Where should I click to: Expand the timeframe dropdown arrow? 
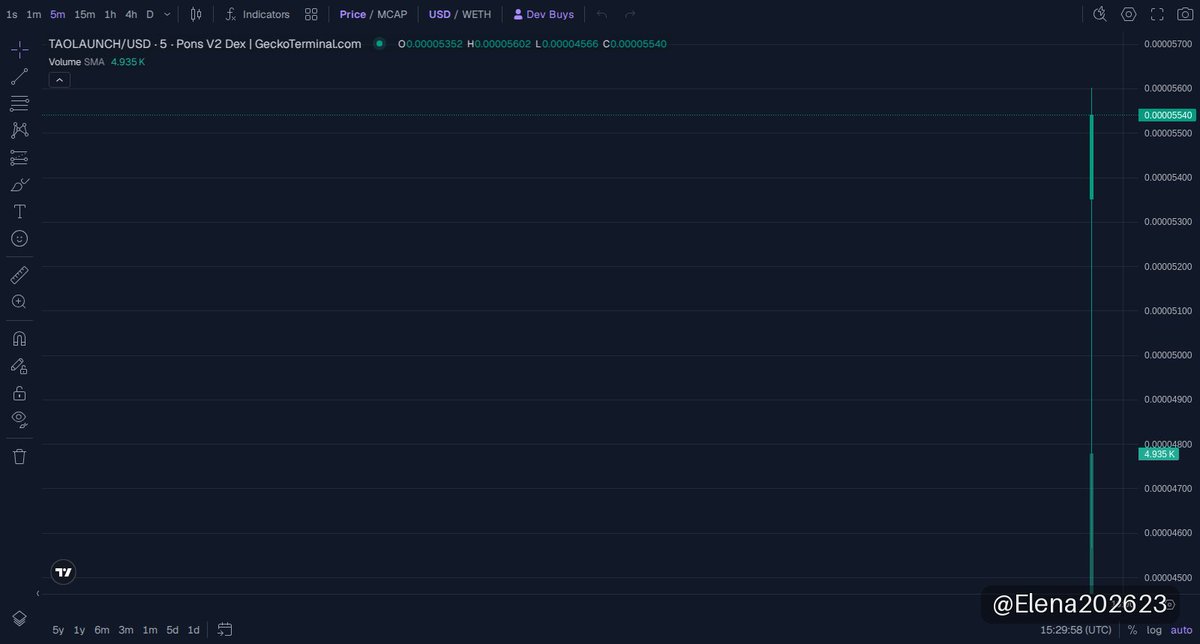click(167, 14)
